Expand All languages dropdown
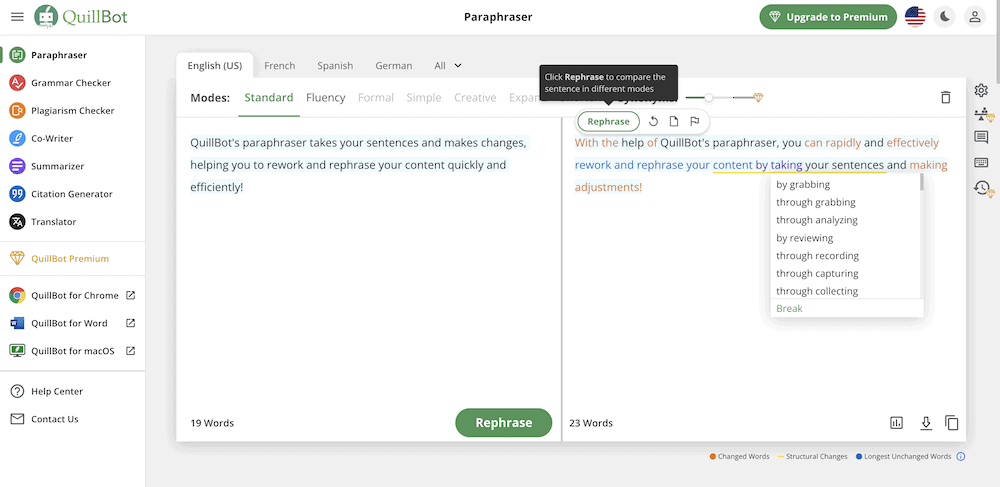Viewport: 1000px width, 487px height. point(448,66)
